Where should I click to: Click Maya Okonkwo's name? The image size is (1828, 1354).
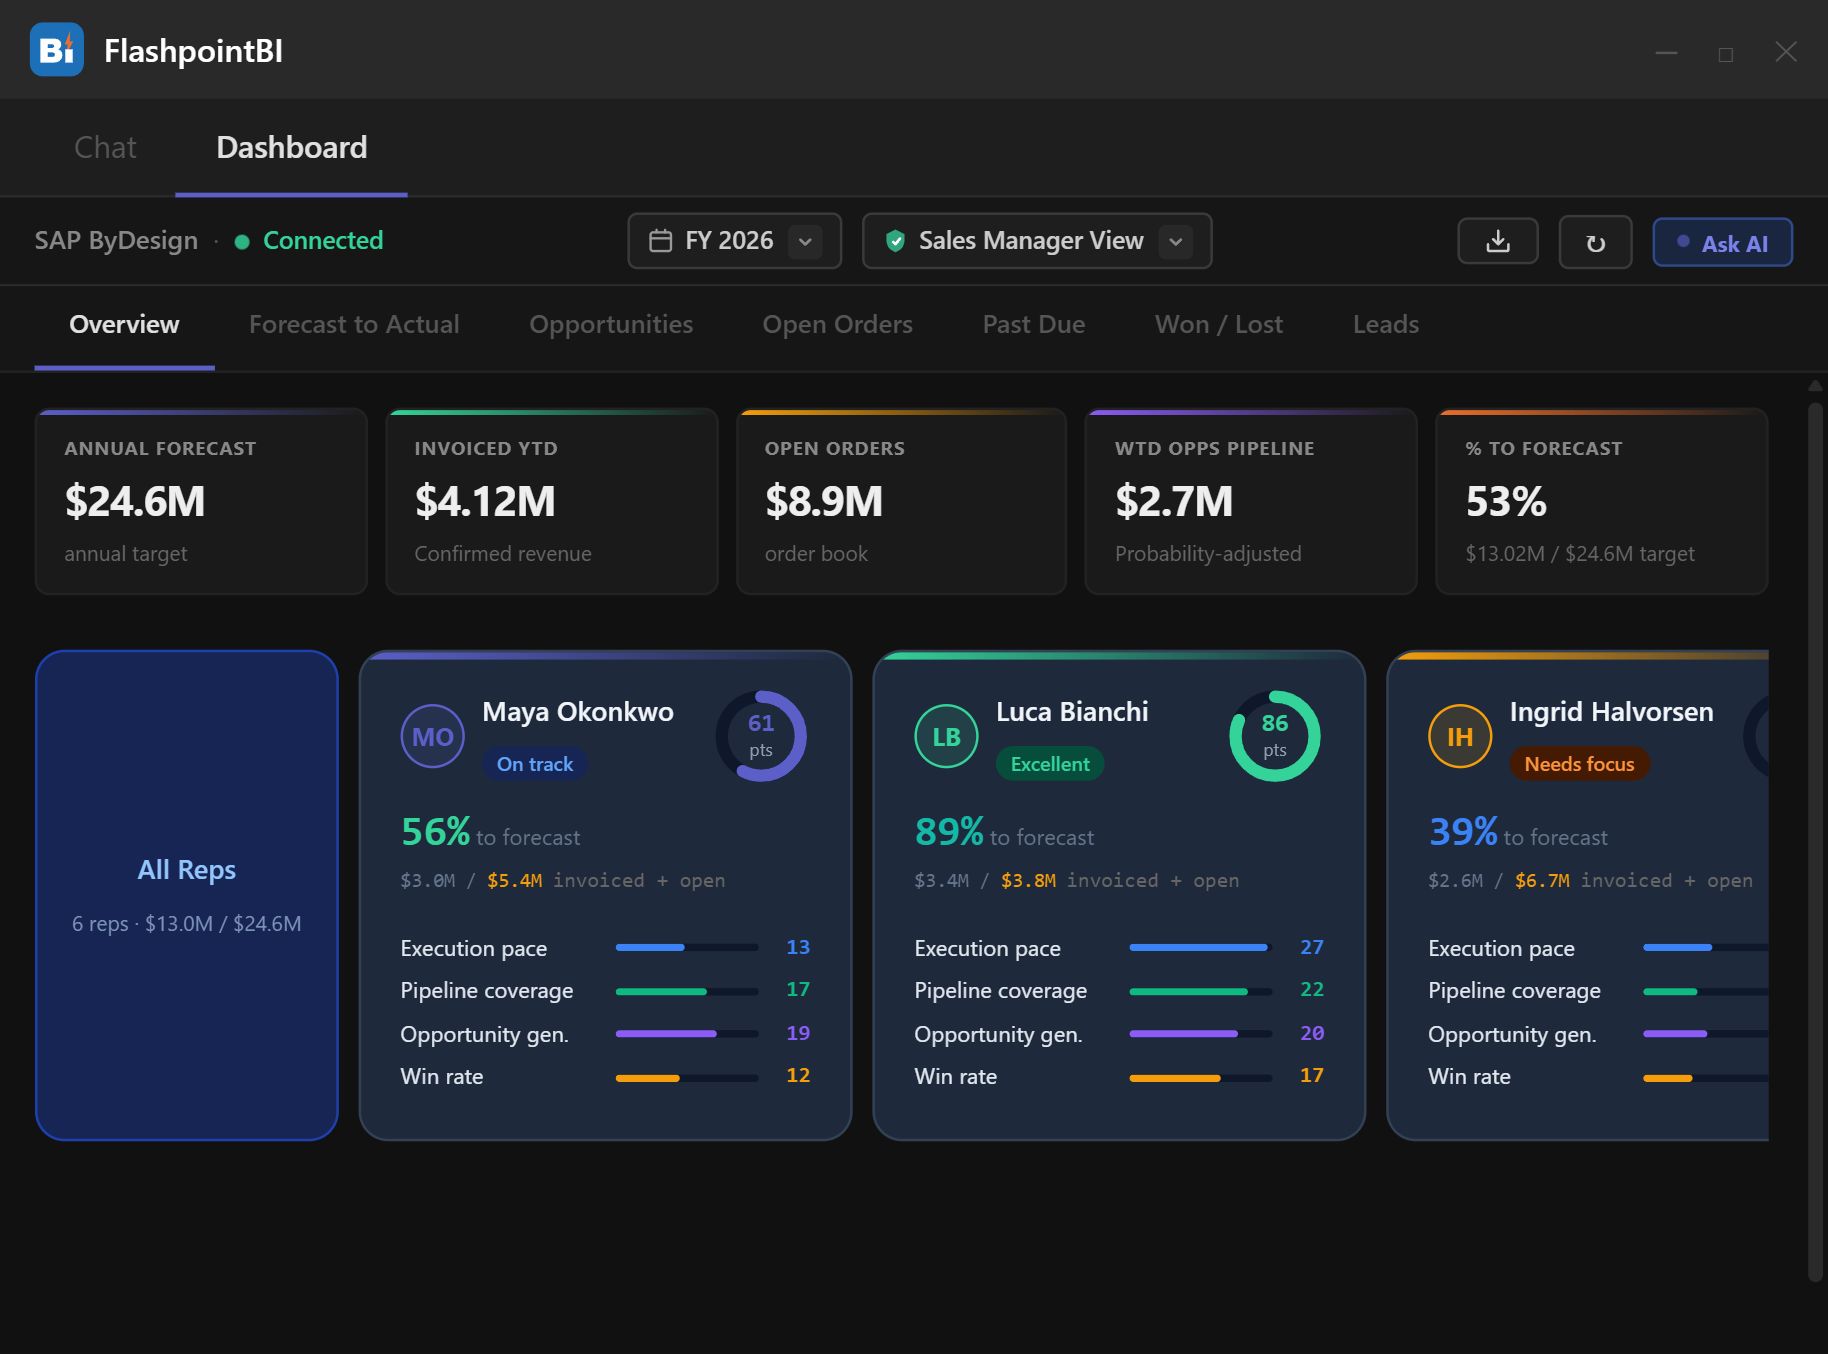[578, 712]
